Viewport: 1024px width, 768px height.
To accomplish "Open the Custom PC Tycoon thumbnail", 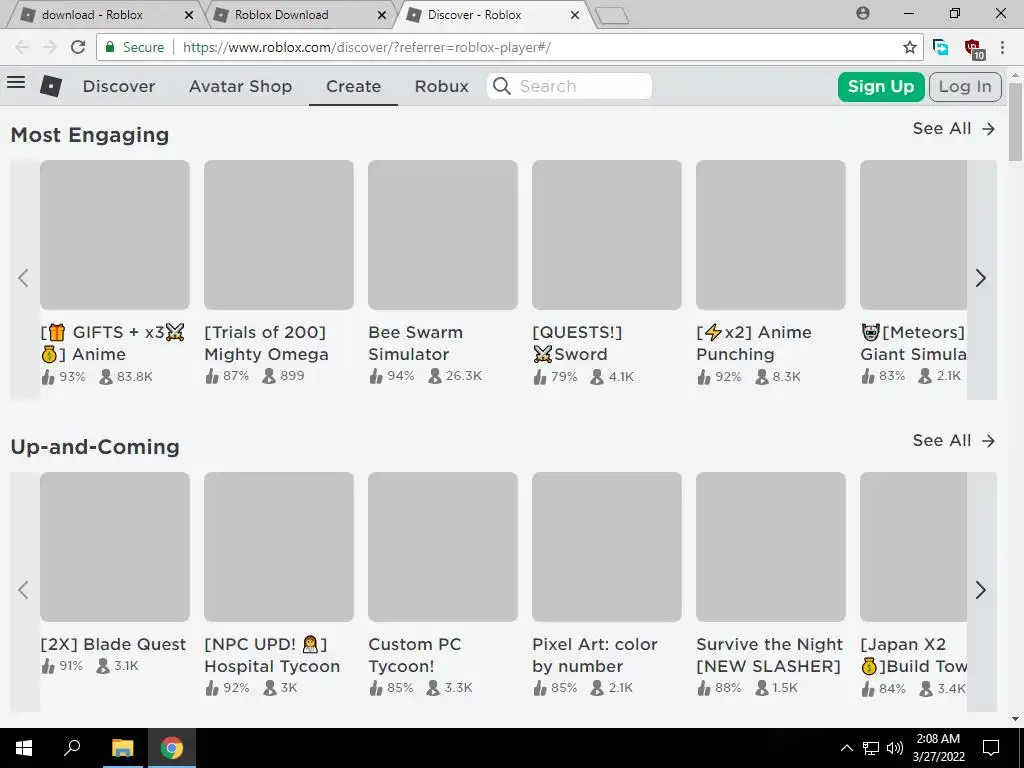I will (x=443, y=547).
